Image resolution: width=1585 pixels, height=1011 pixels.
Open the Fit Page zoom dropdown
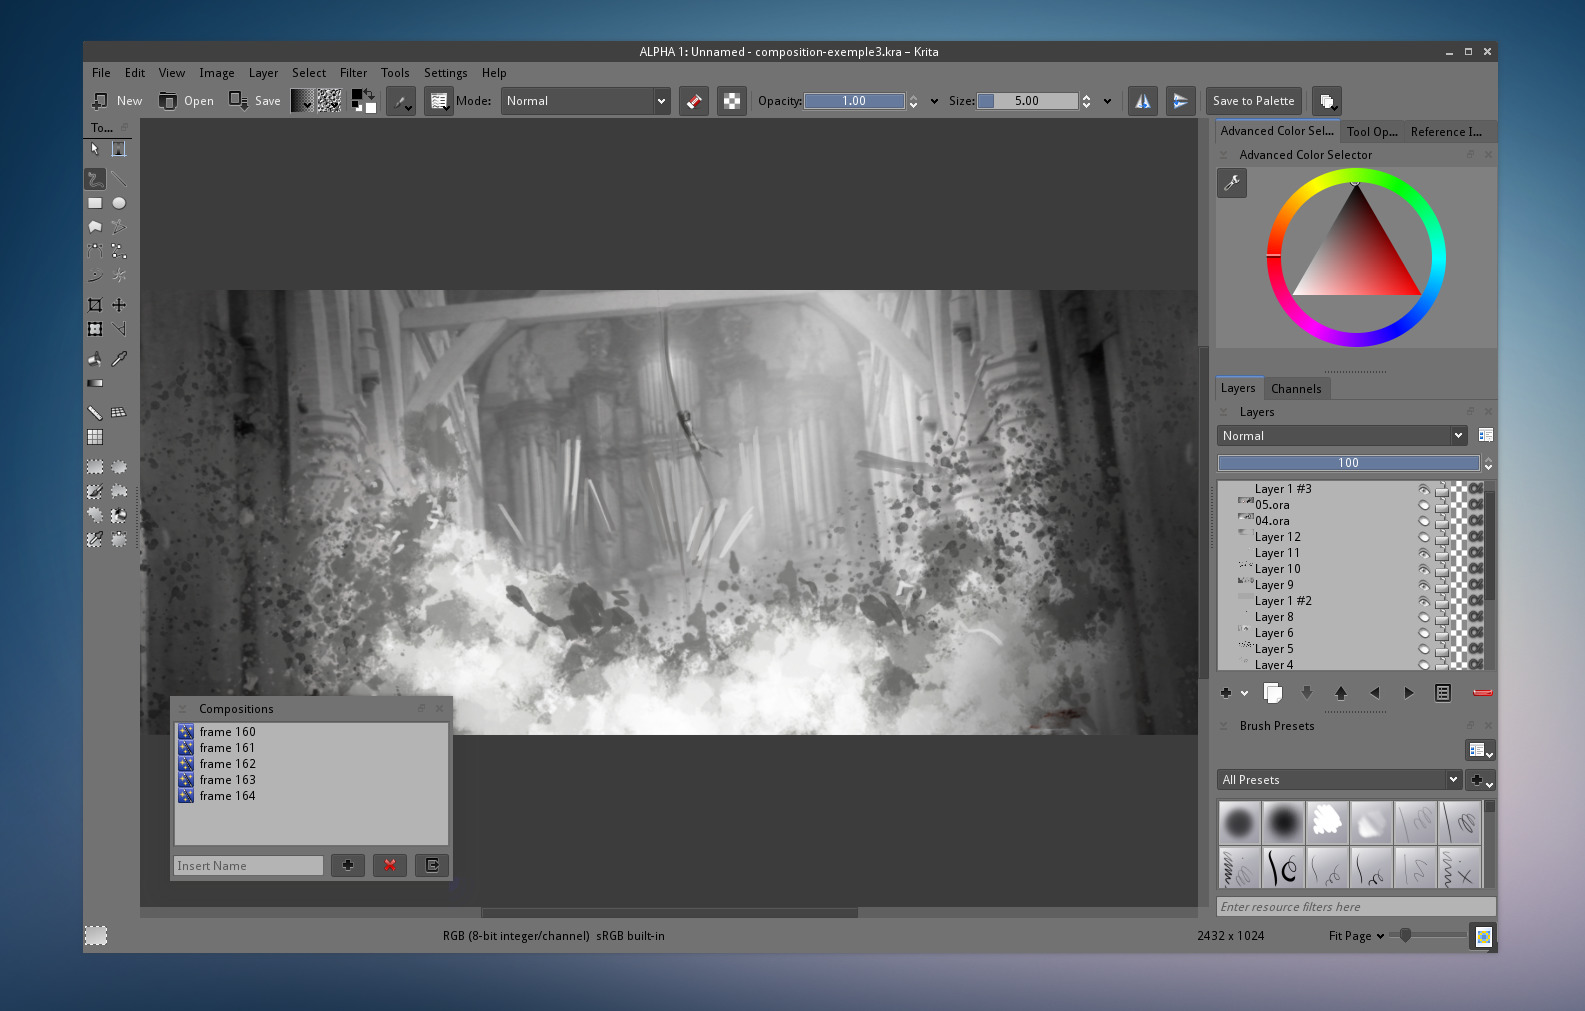(x=1356, y=936)
